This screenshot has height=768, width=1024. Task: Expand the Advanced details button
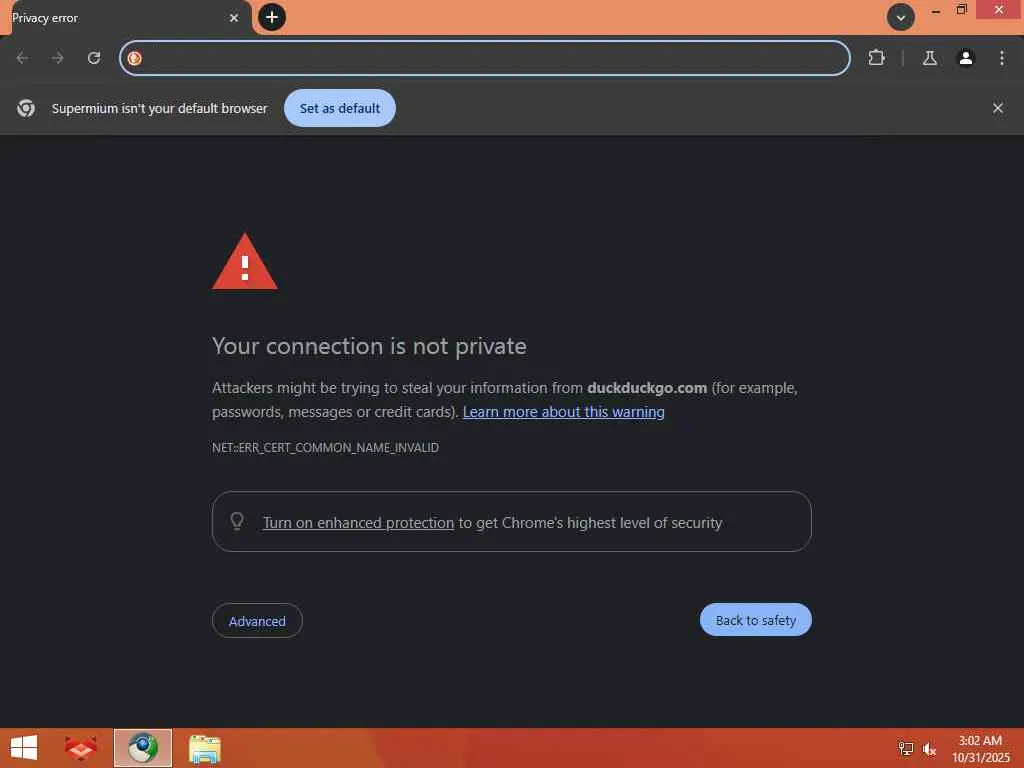pos(257,621)
